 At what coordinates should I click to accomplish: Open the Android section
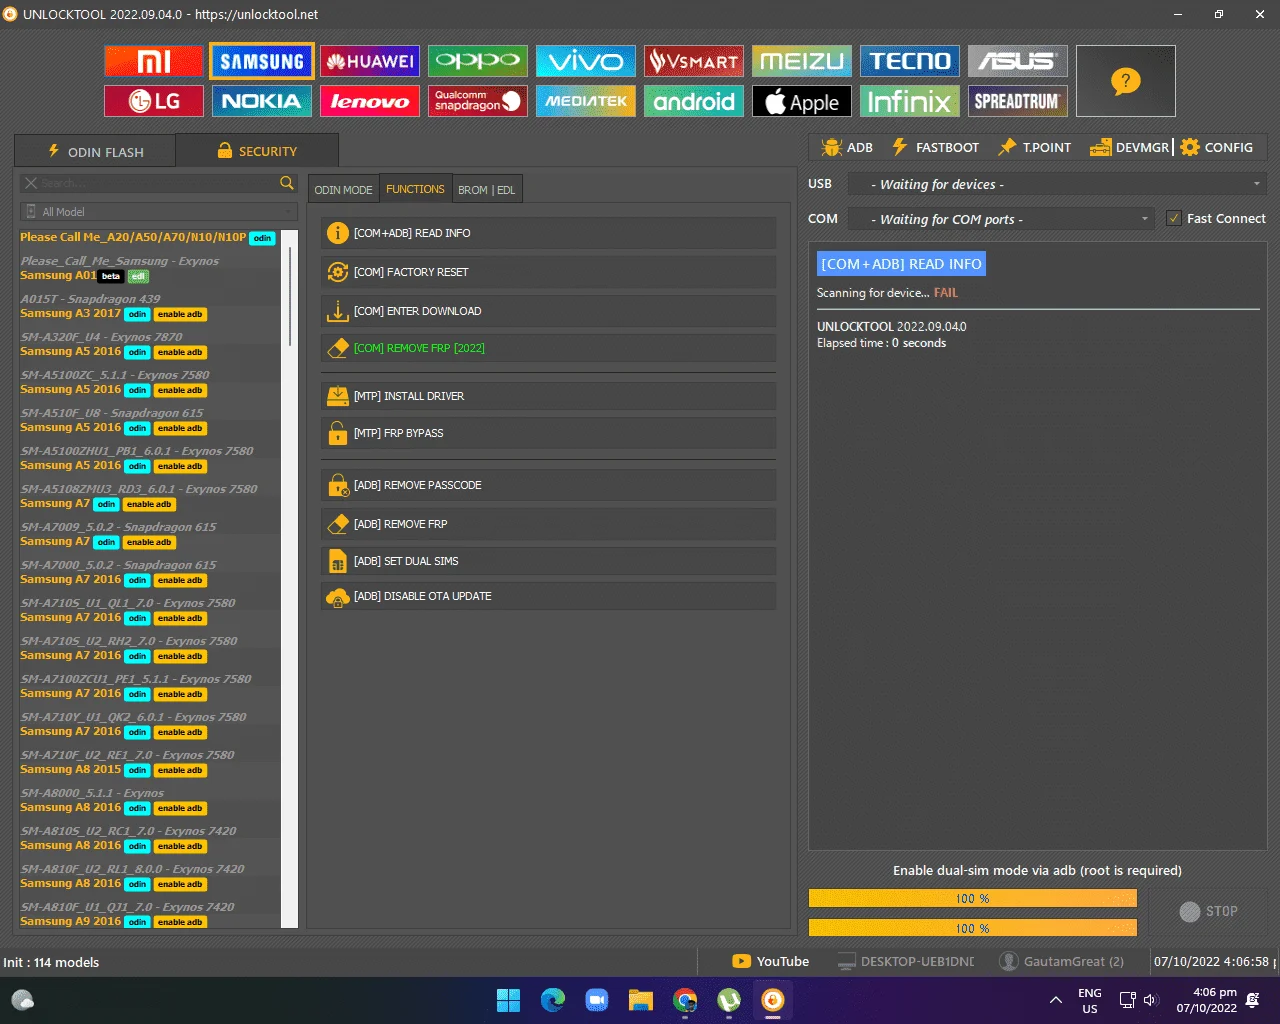694,101
